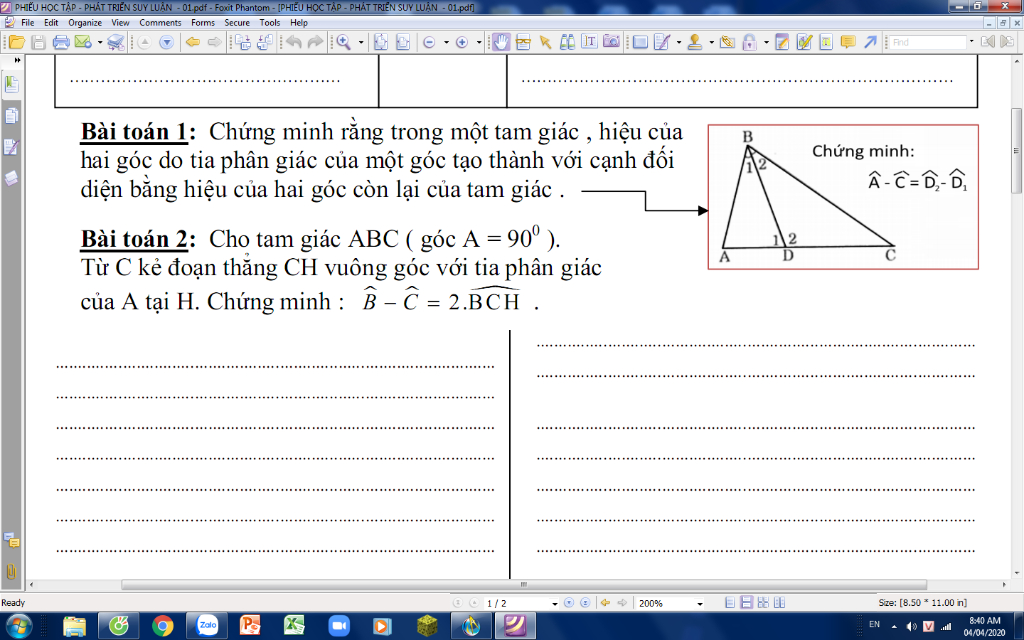Open Zalo from the Windows taskbar
The height and width of the screenshot is (640, 1024).
coord(207,626)
